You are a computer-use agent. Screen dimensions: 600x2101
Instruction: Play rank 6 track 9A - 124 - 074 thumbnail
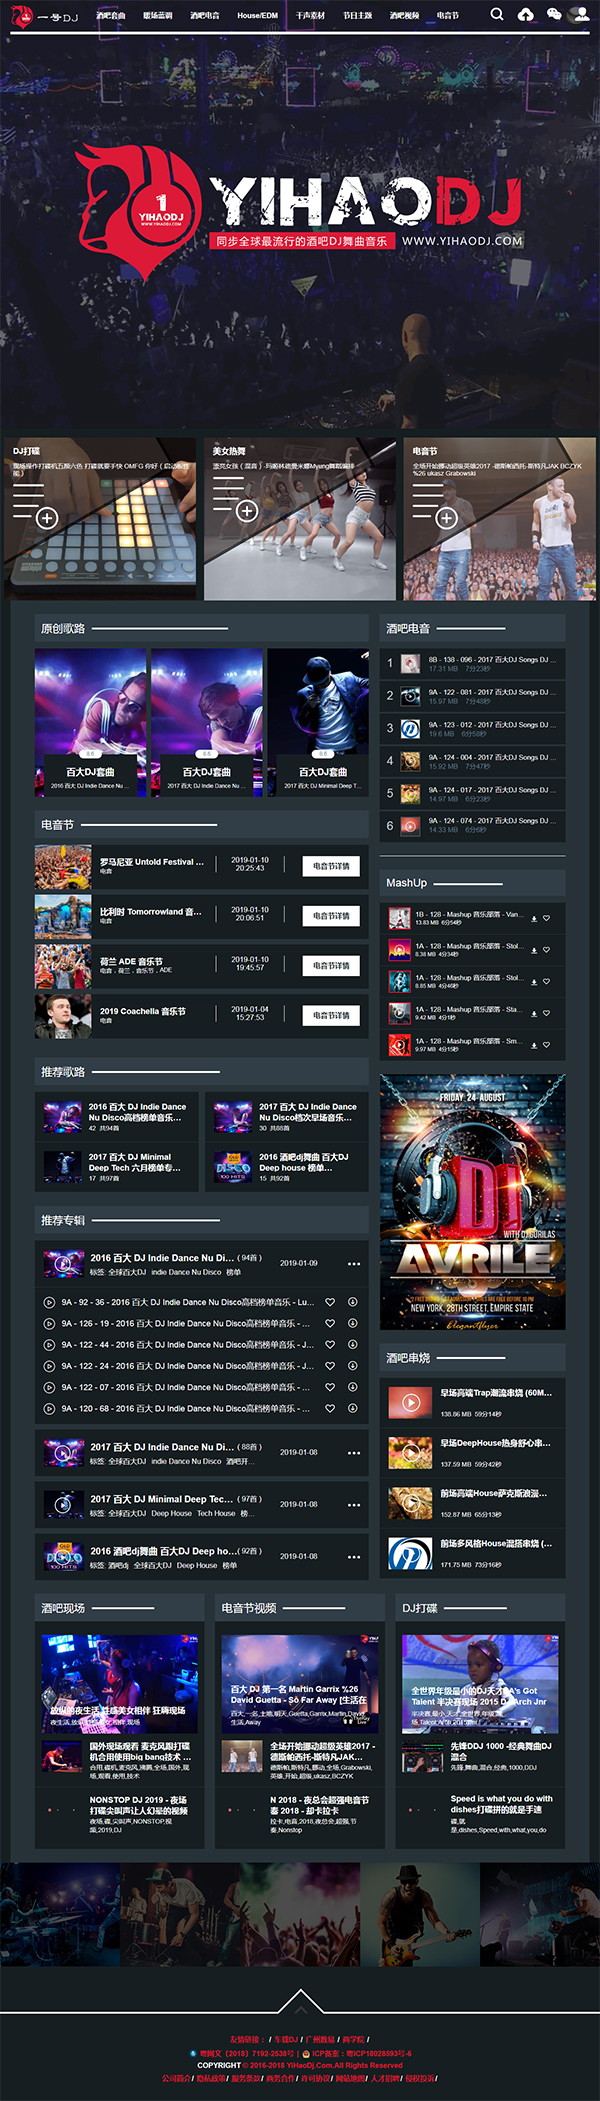pos(410,825)
